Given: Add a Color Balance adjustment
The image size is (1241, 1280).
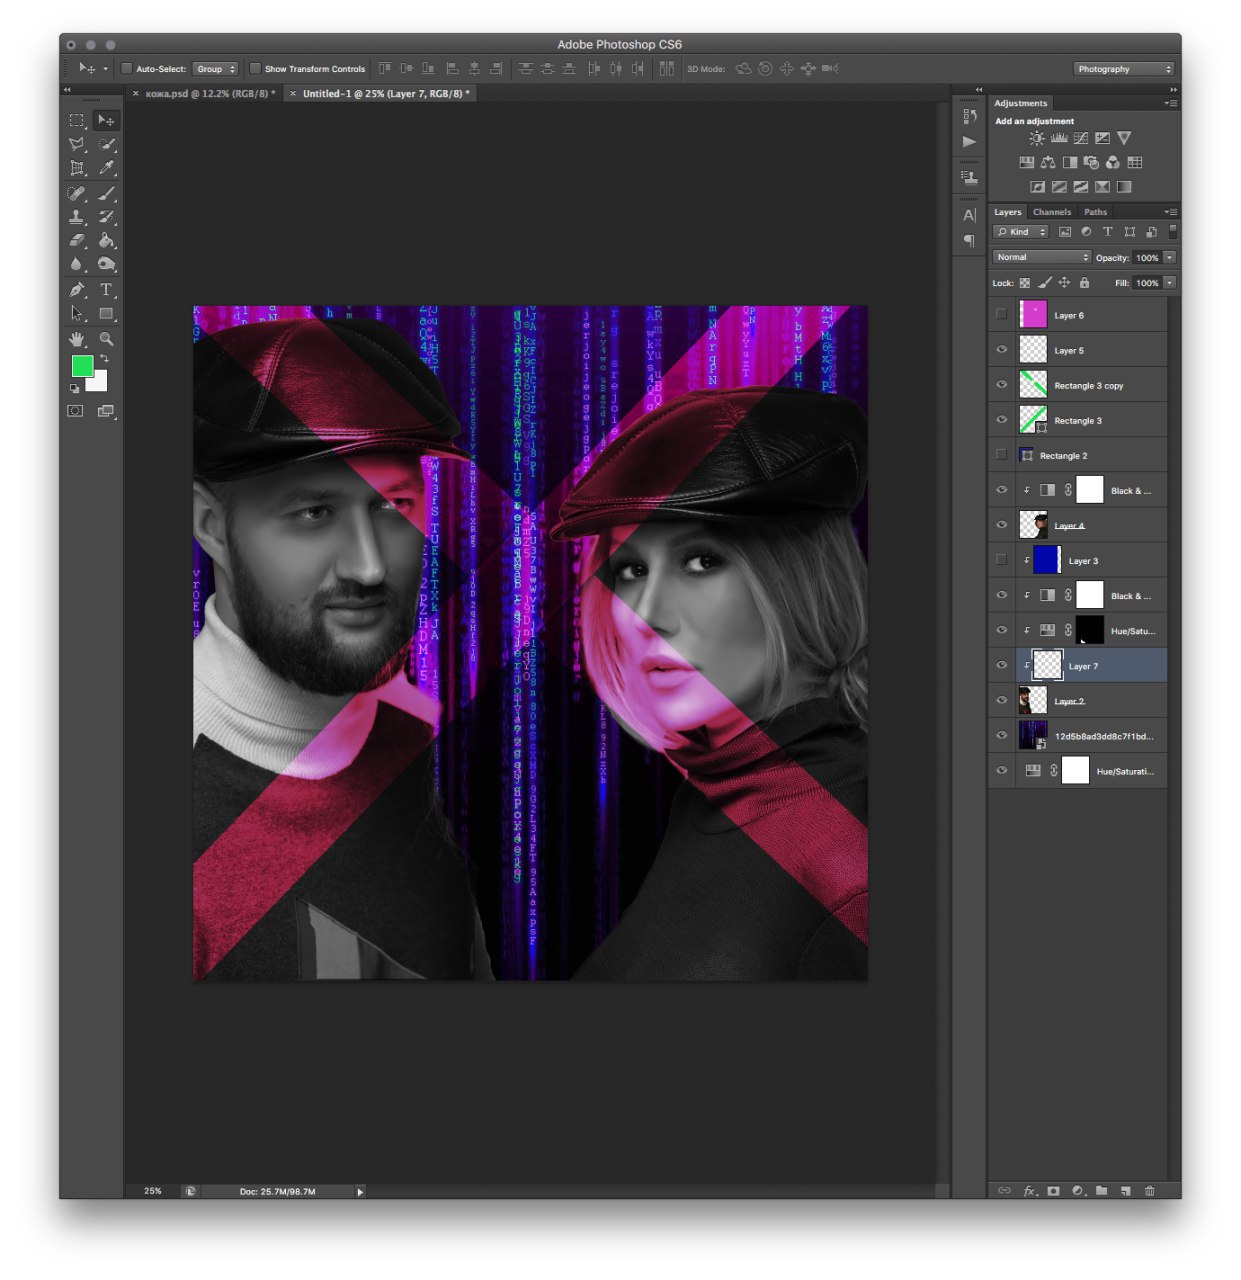Looking at the screenshot, I should tap(1048, 162).
